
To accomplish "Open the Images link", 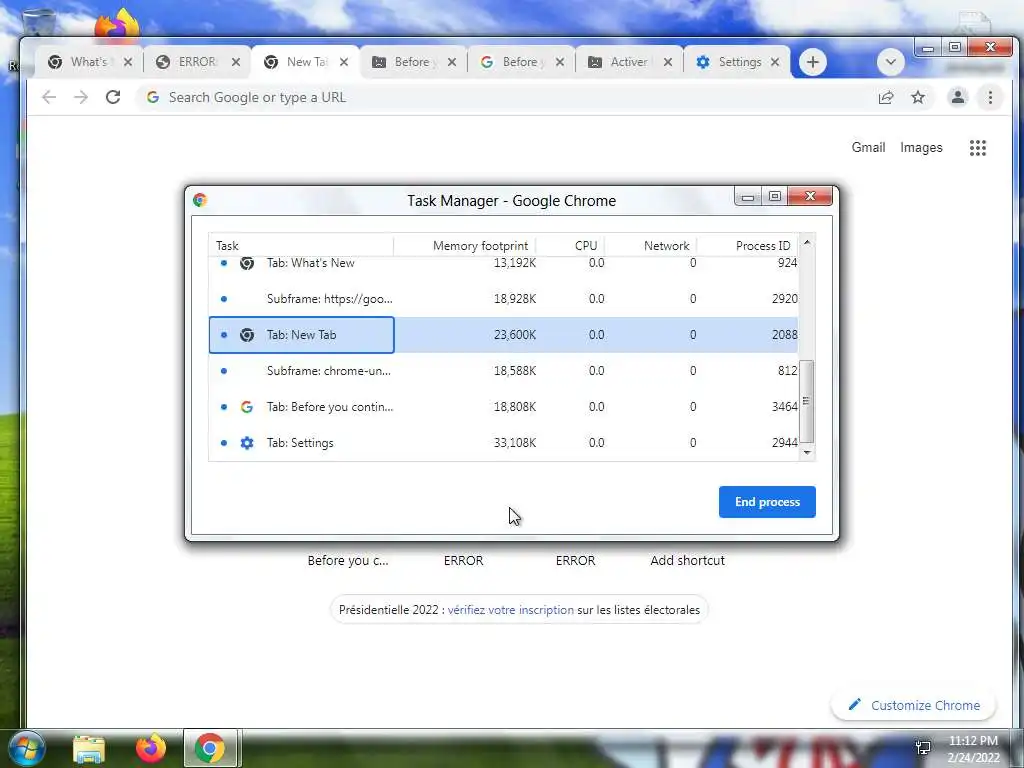I will 921,148.
